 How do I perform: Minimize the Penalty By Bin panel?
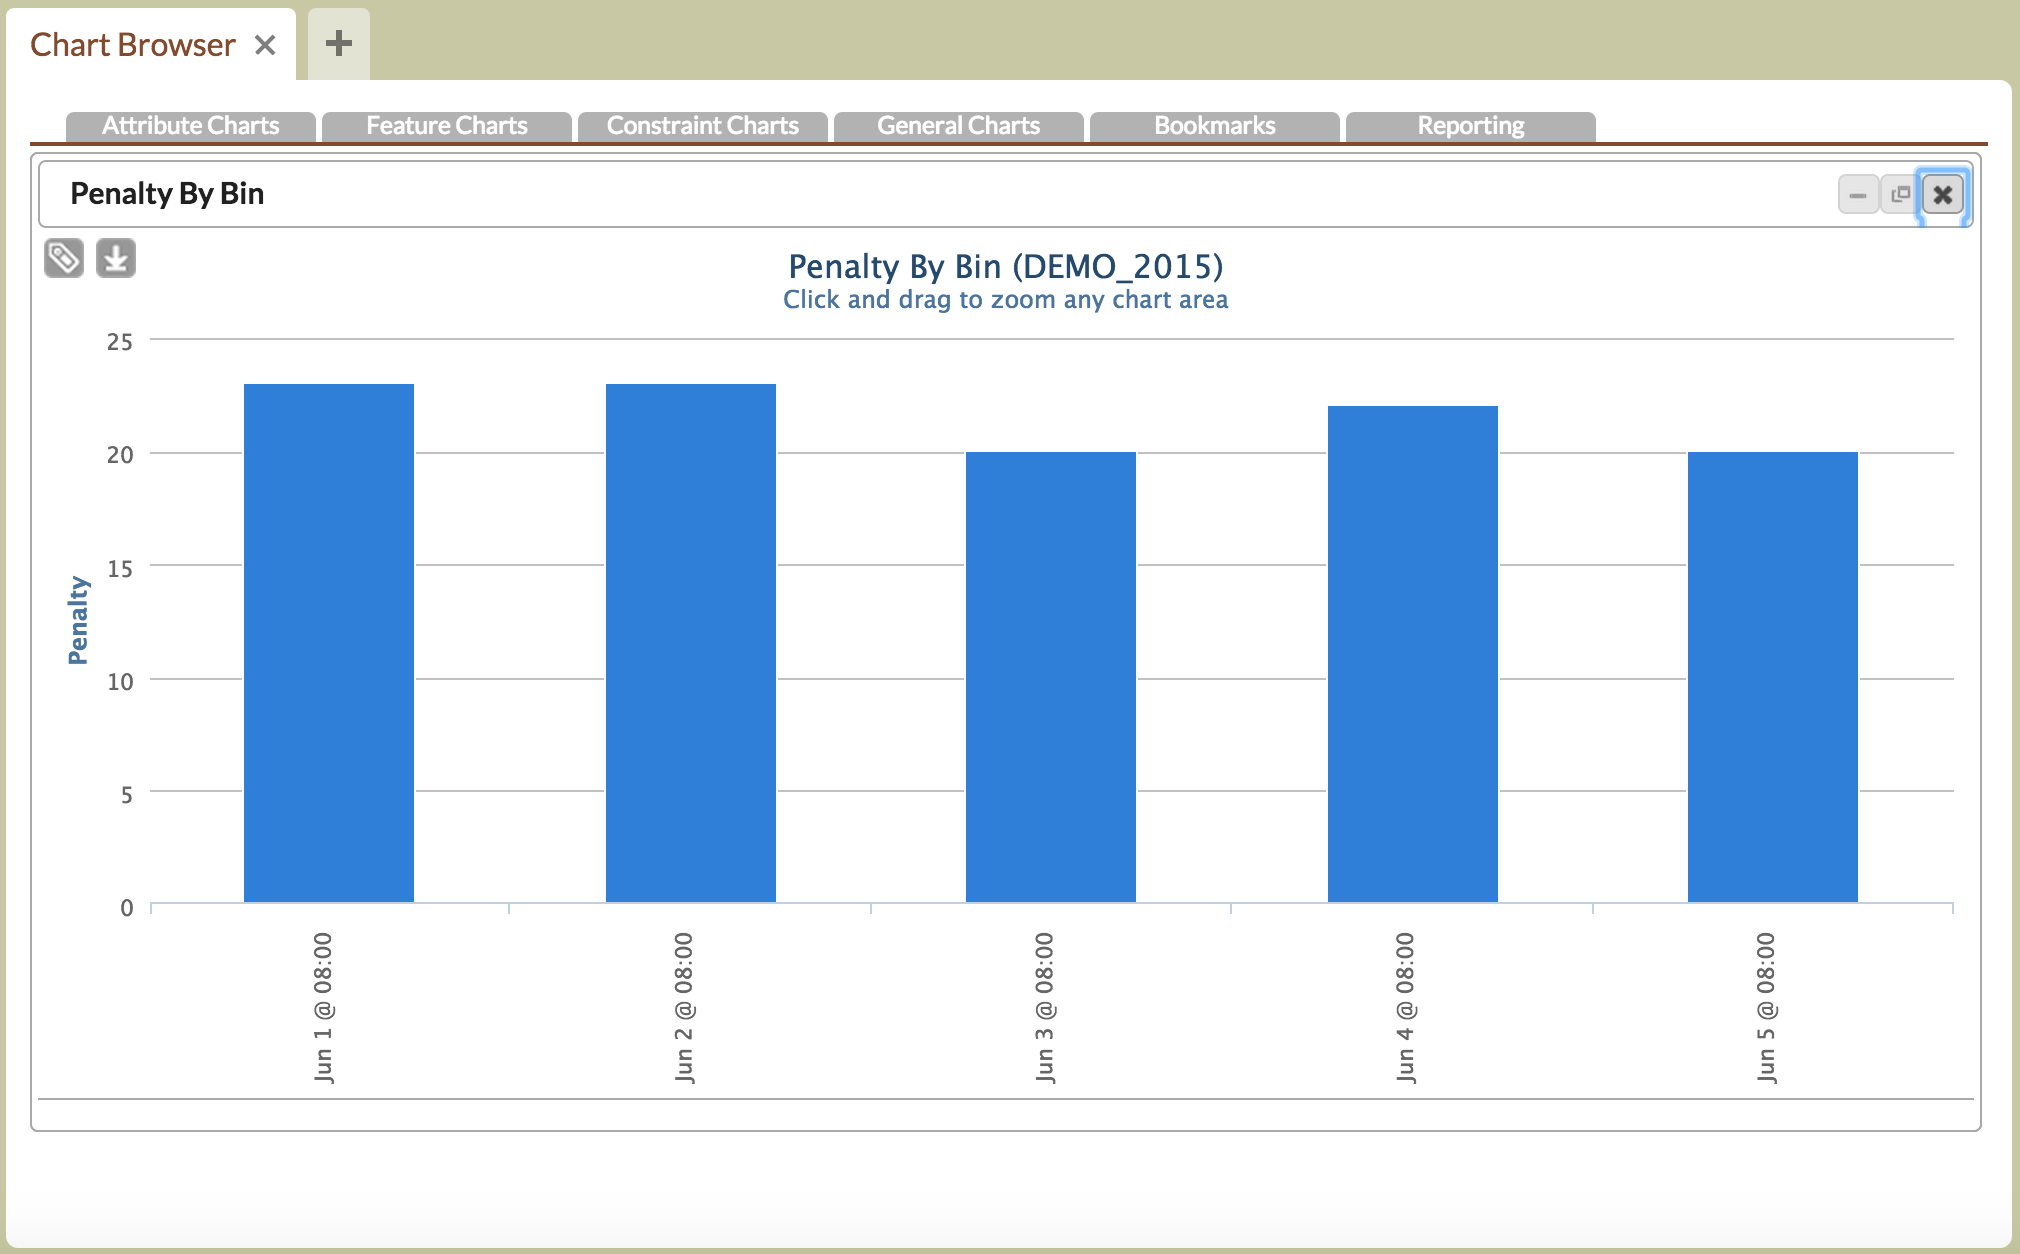click(1857, 195)
